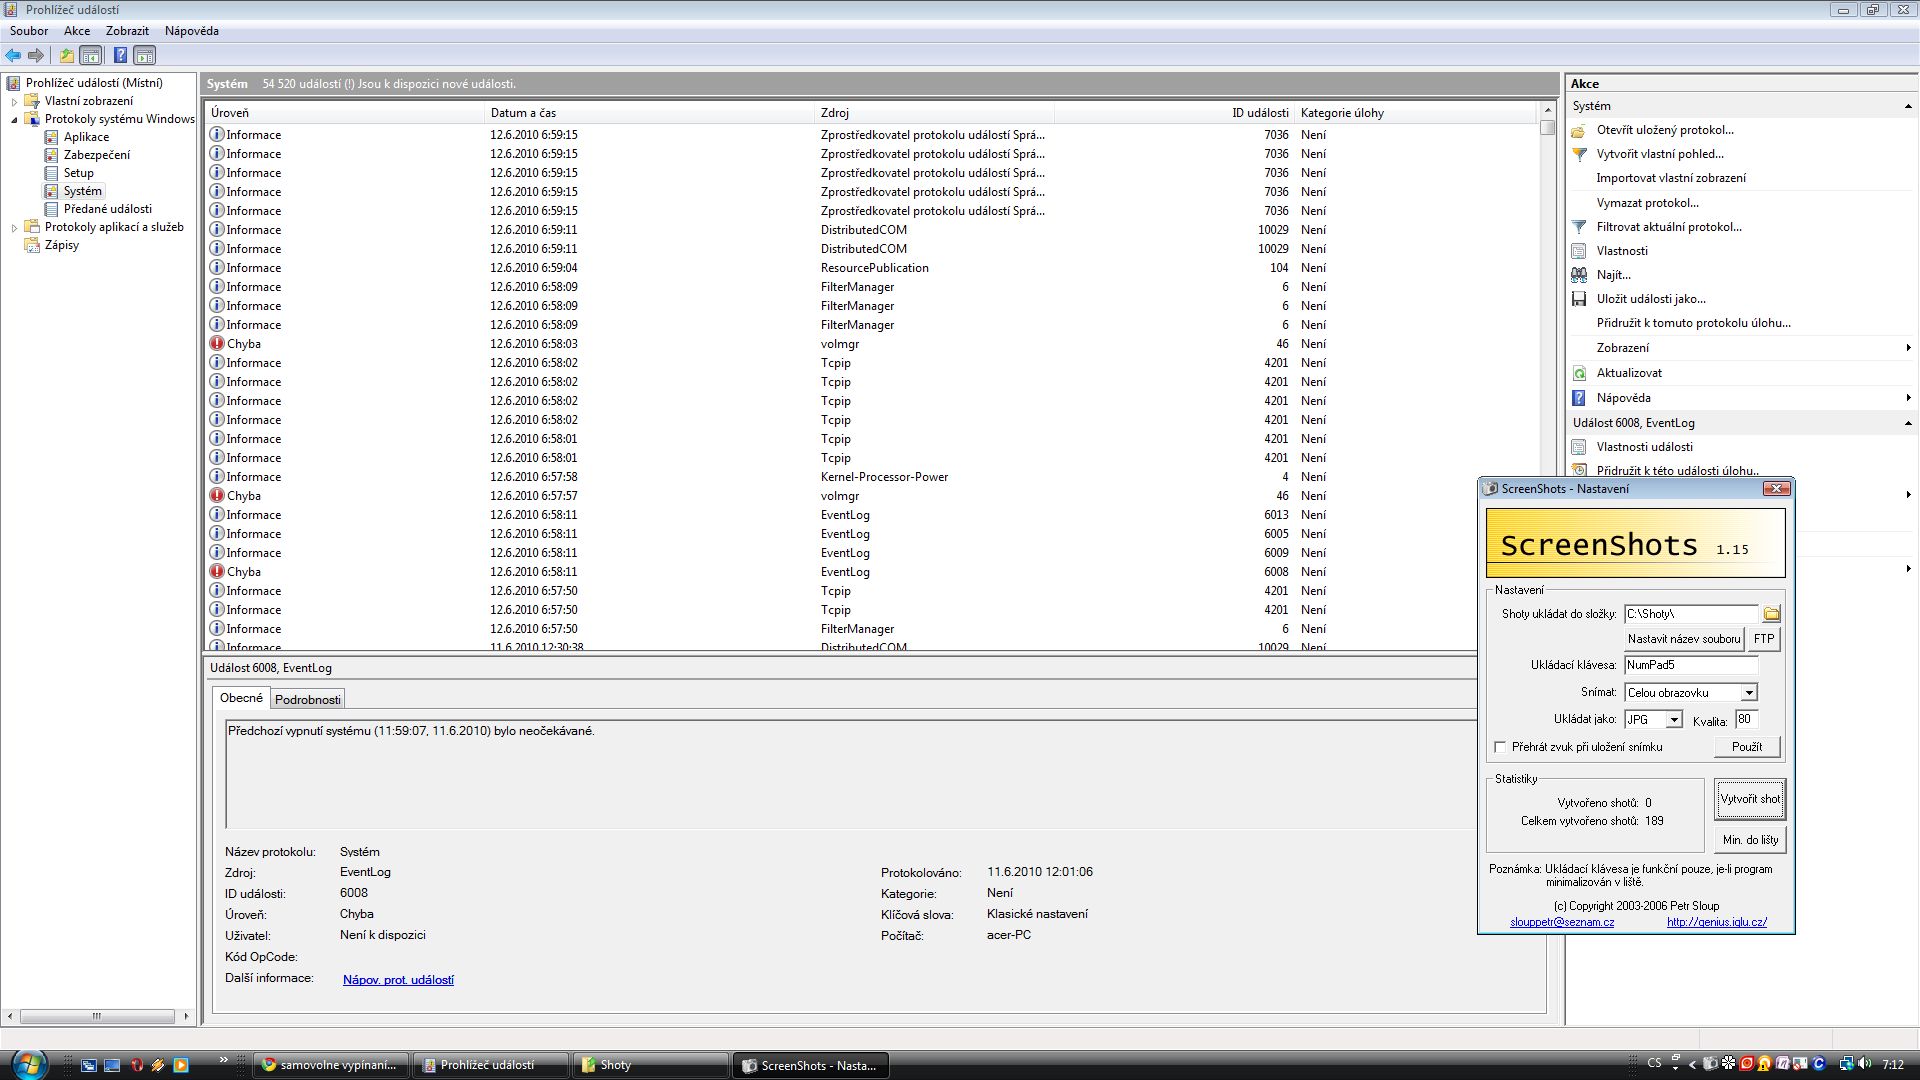The height and width of the screenshot is (1080, 1920).
Task: Click the Vytvořit shot button
Action: pyautogui.click(x=1749, y=799)
